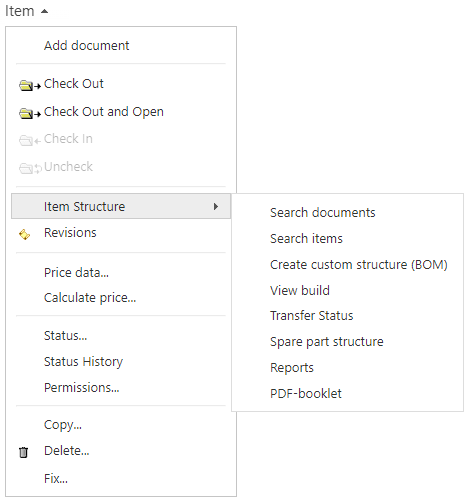Click the greyed Check In folder icon
Viewport: 467px width, 501px height.
tap(30, 140)
